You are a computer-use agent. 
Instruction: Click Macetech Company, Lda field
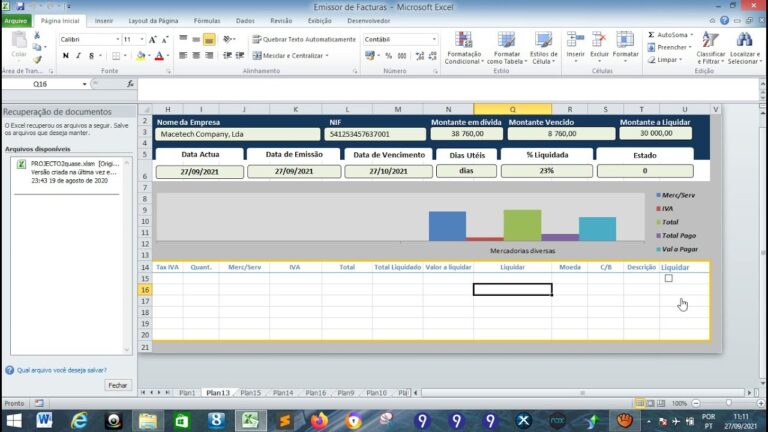(x=238, y=134)
